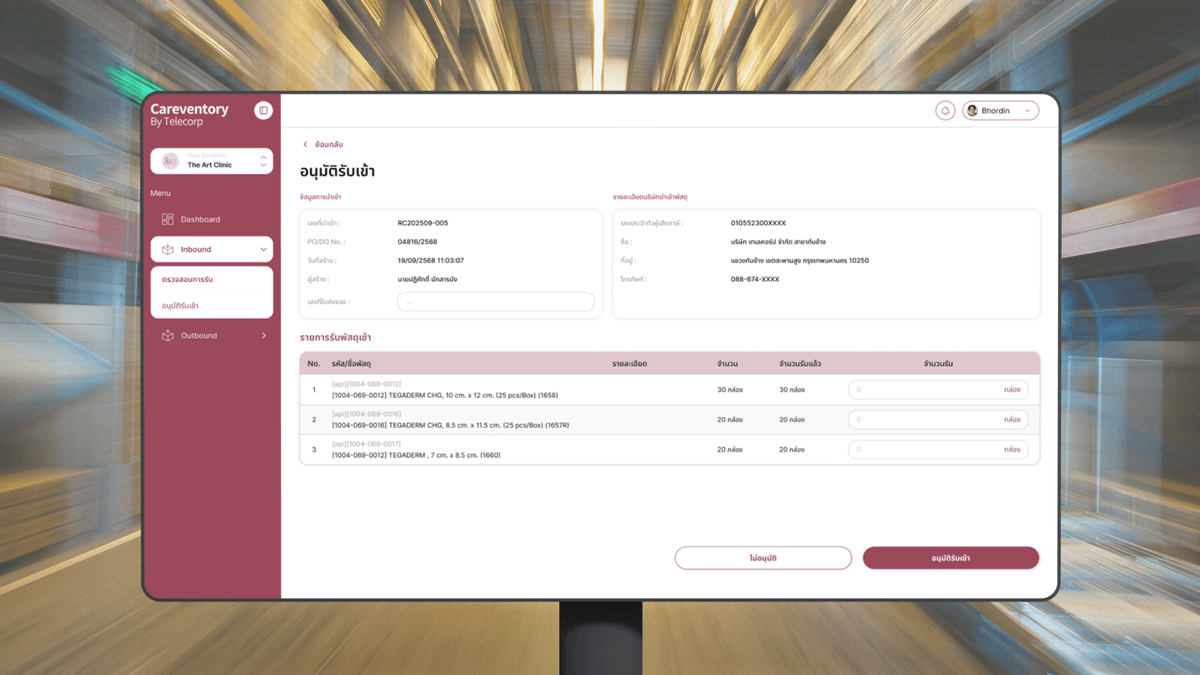Click the TEGADERM CHG 10 cm. x 12 cm. item

(x=445, y=396)
